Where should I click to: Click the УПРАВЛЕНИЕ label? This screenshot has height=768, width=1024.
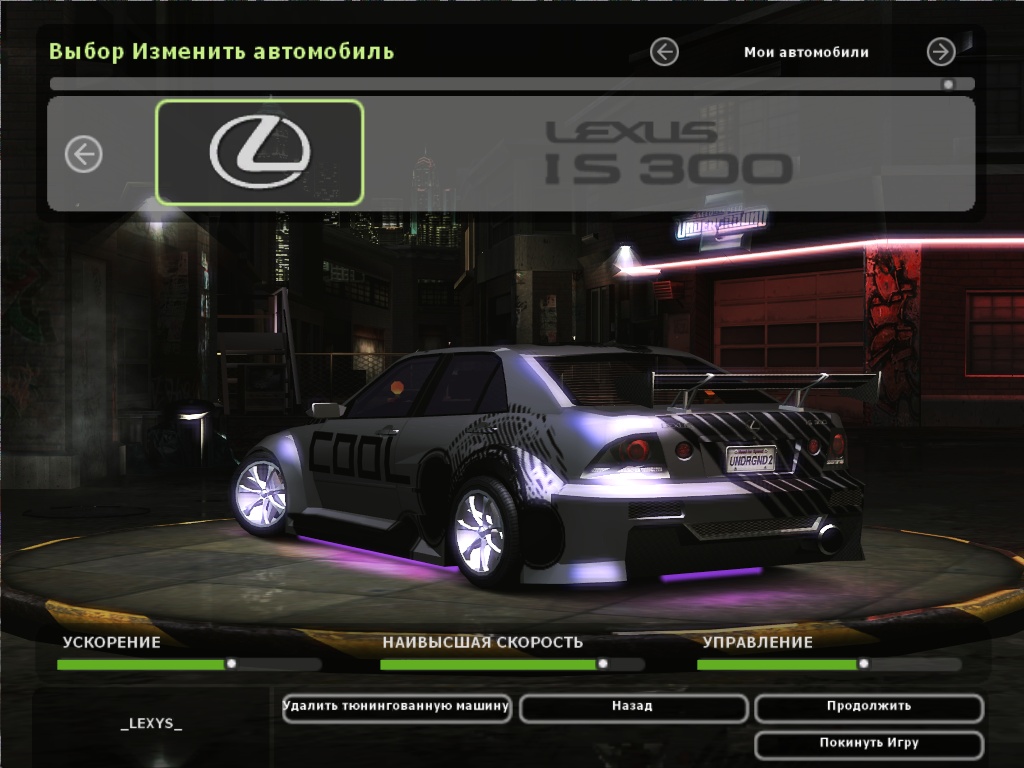coord(758,643)
